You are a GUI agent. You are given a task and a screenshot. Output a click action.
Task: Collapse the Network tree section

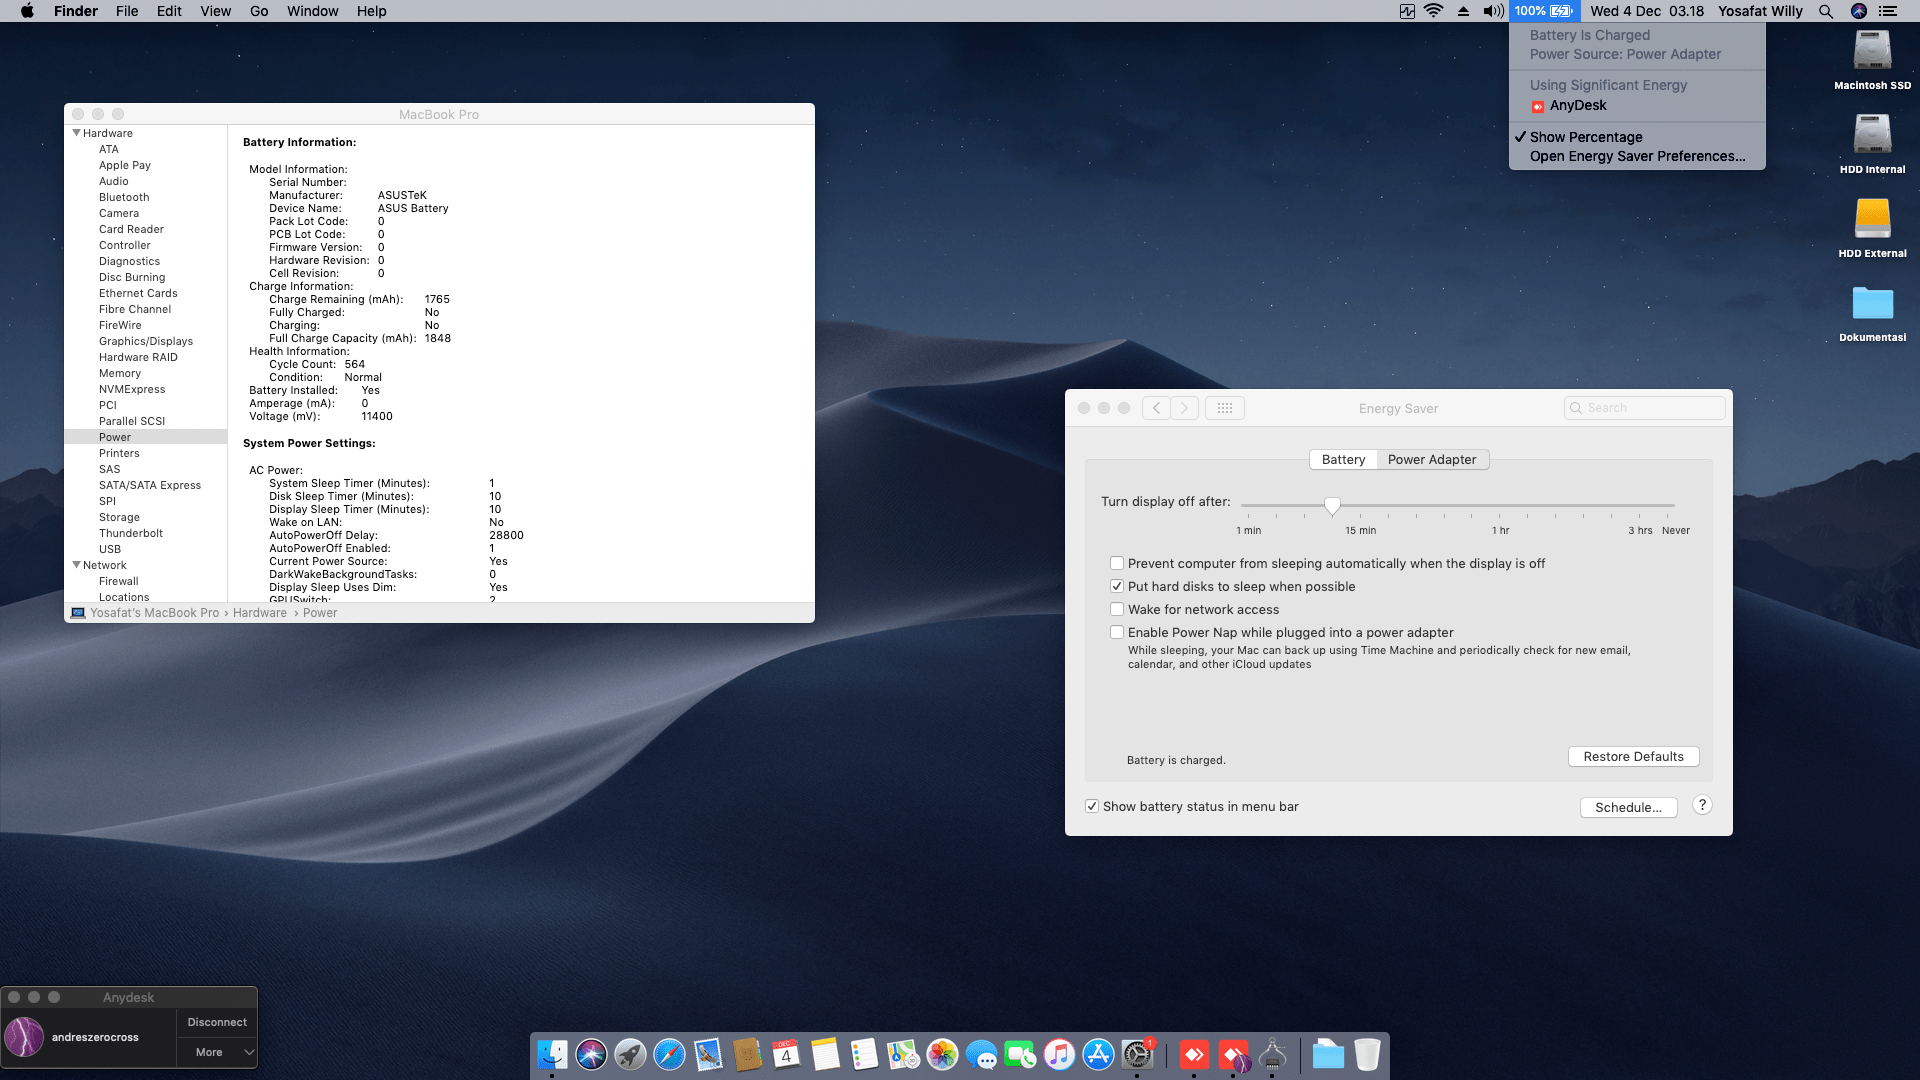[x=76, y=565]
